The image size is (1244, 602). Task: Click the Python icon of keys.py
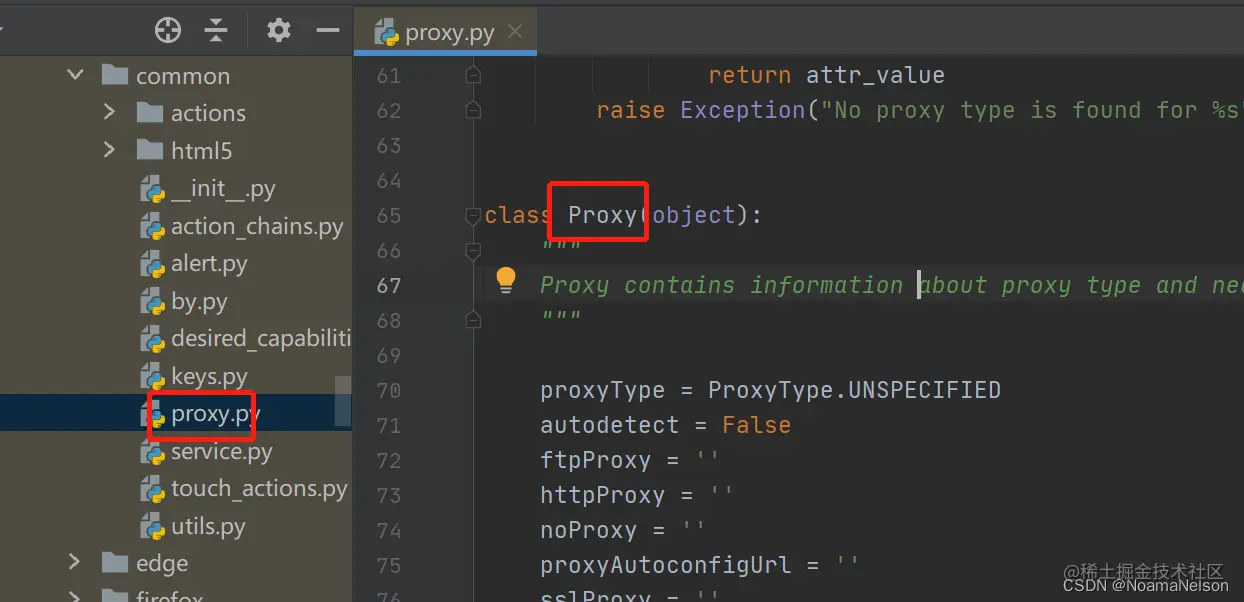coord(152,377)
